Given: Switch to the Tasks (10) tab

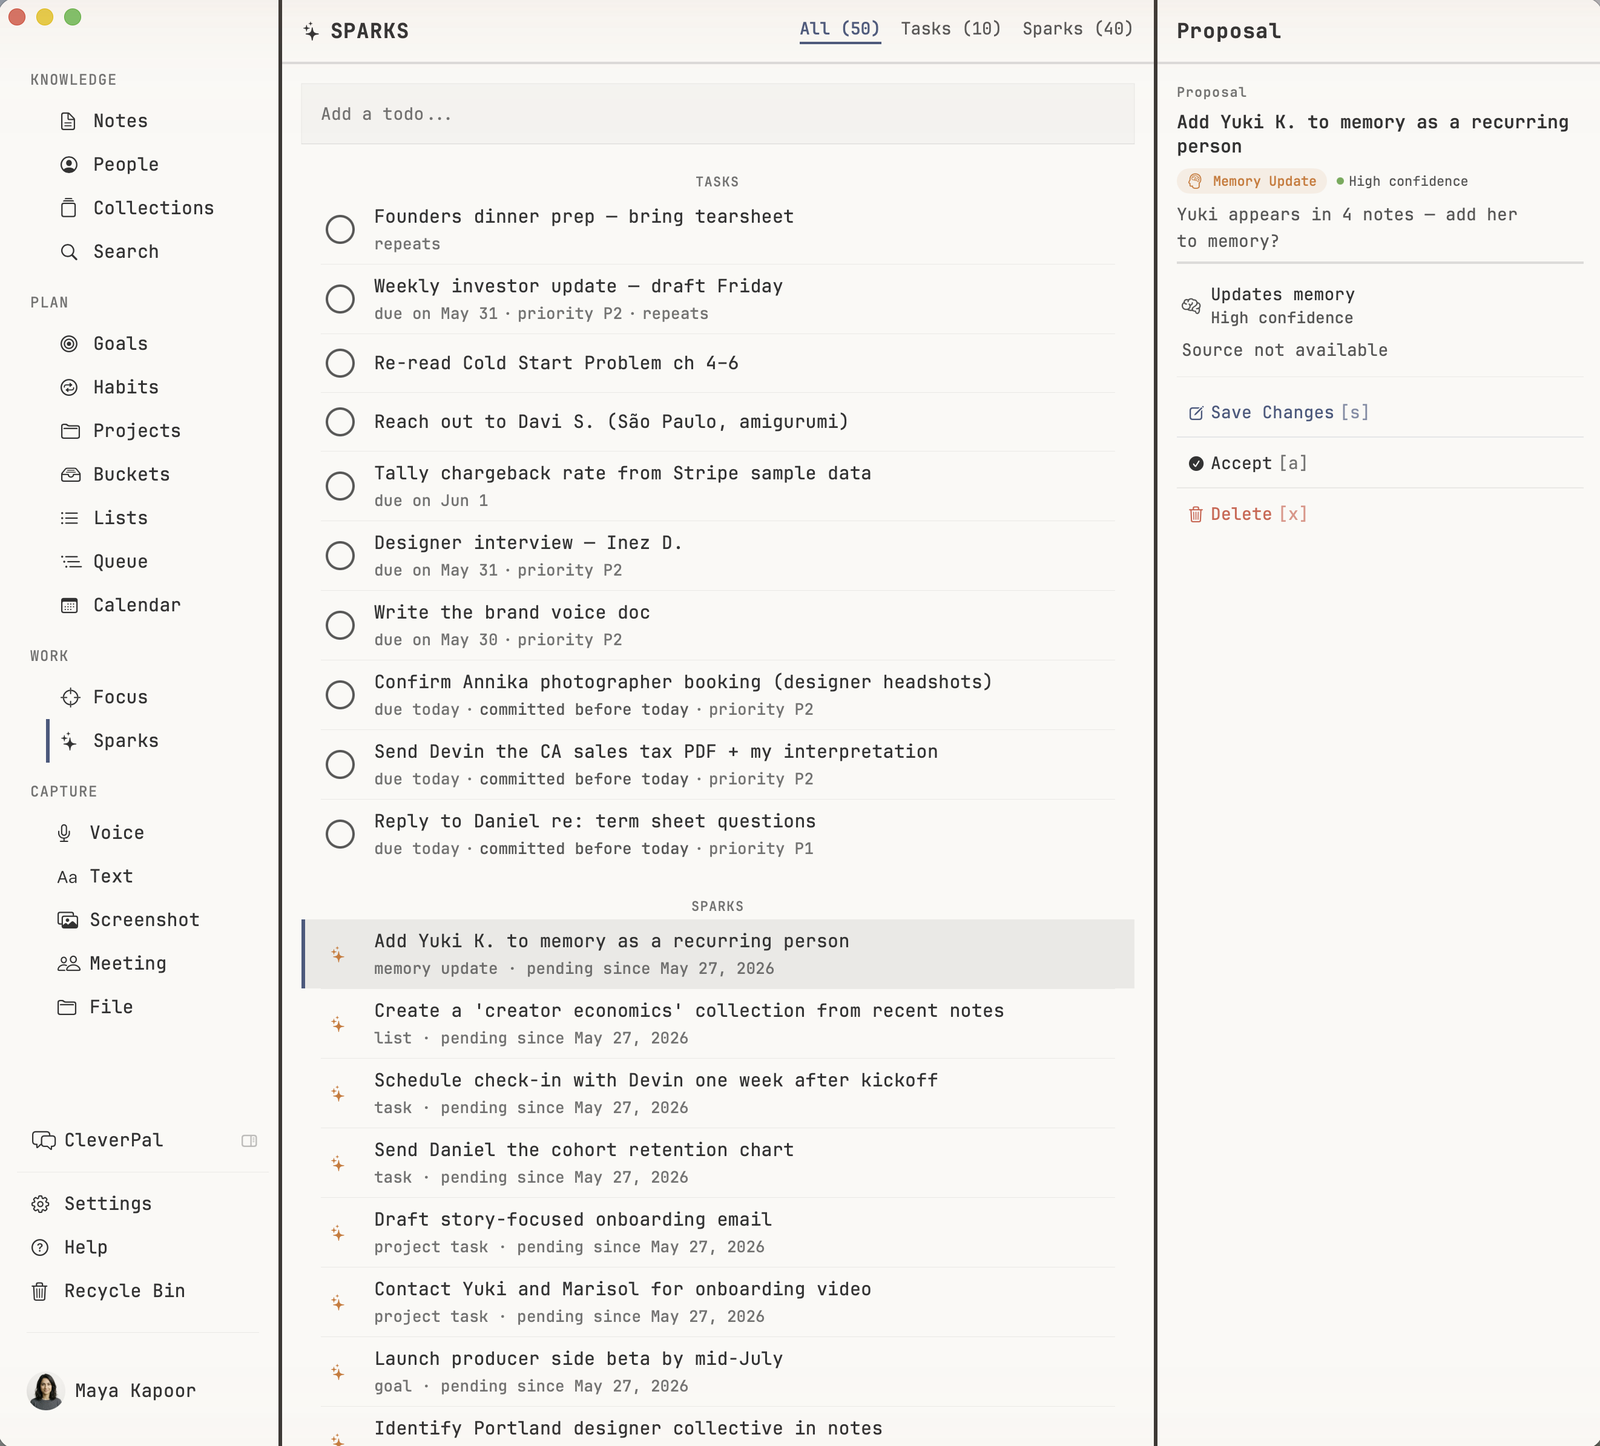Looking at the screenshot, I should coord(950,29).
